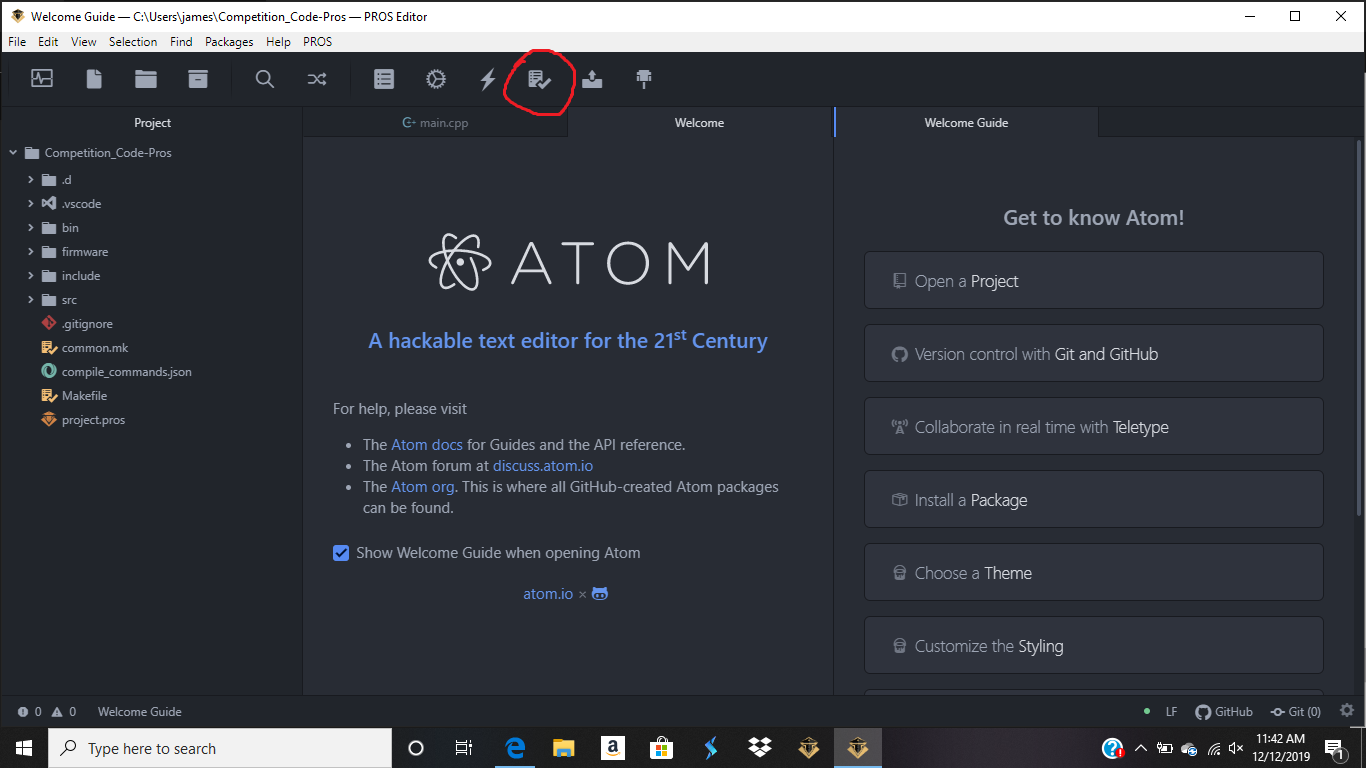Open the Selection menu
Image resolution: width=1366 pixels, height=768 pixels.
point(133,42)
